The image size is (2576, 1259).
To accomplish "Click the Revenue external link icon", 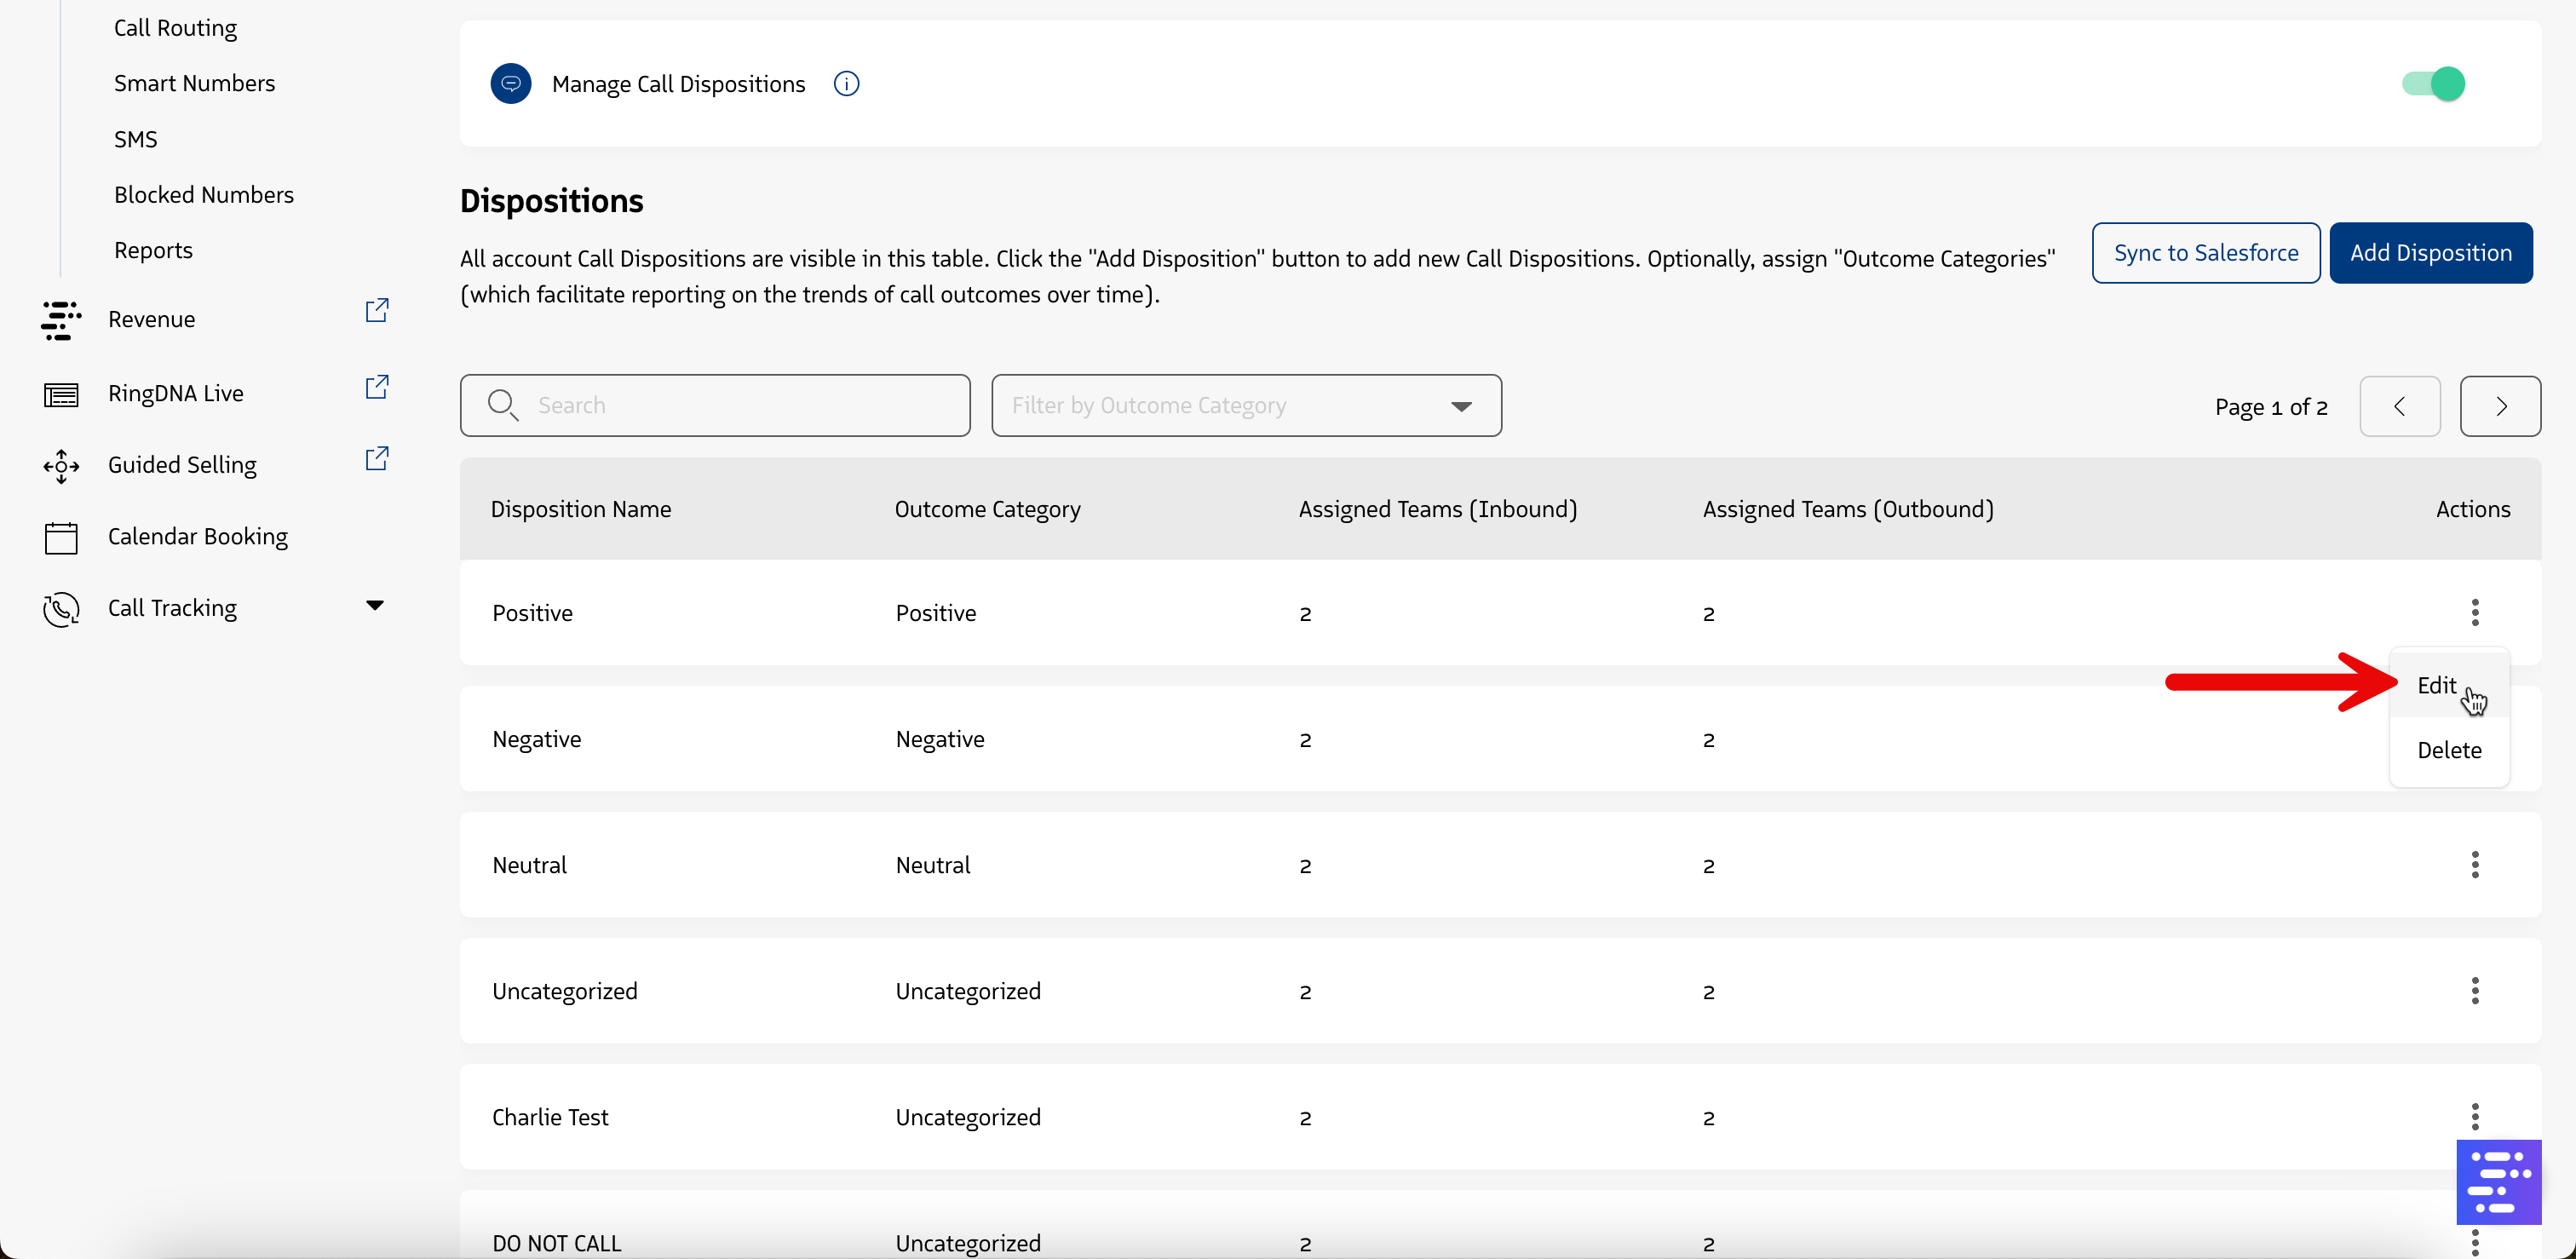I will tap(376, 311).
